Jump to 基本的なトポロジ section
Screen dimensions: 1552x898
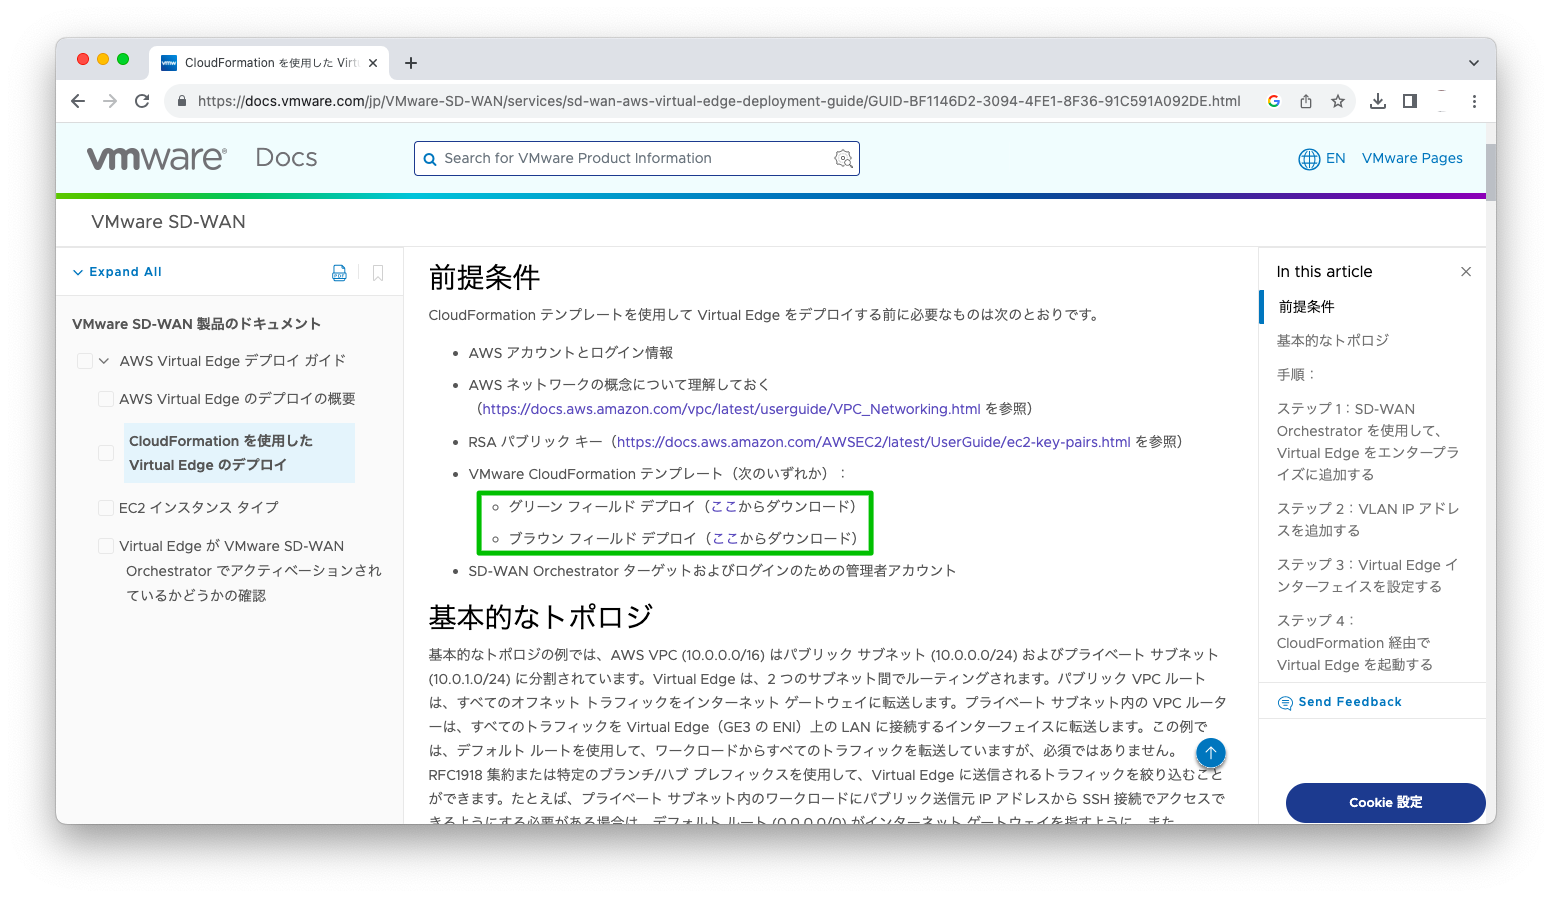coord(1332,341)
